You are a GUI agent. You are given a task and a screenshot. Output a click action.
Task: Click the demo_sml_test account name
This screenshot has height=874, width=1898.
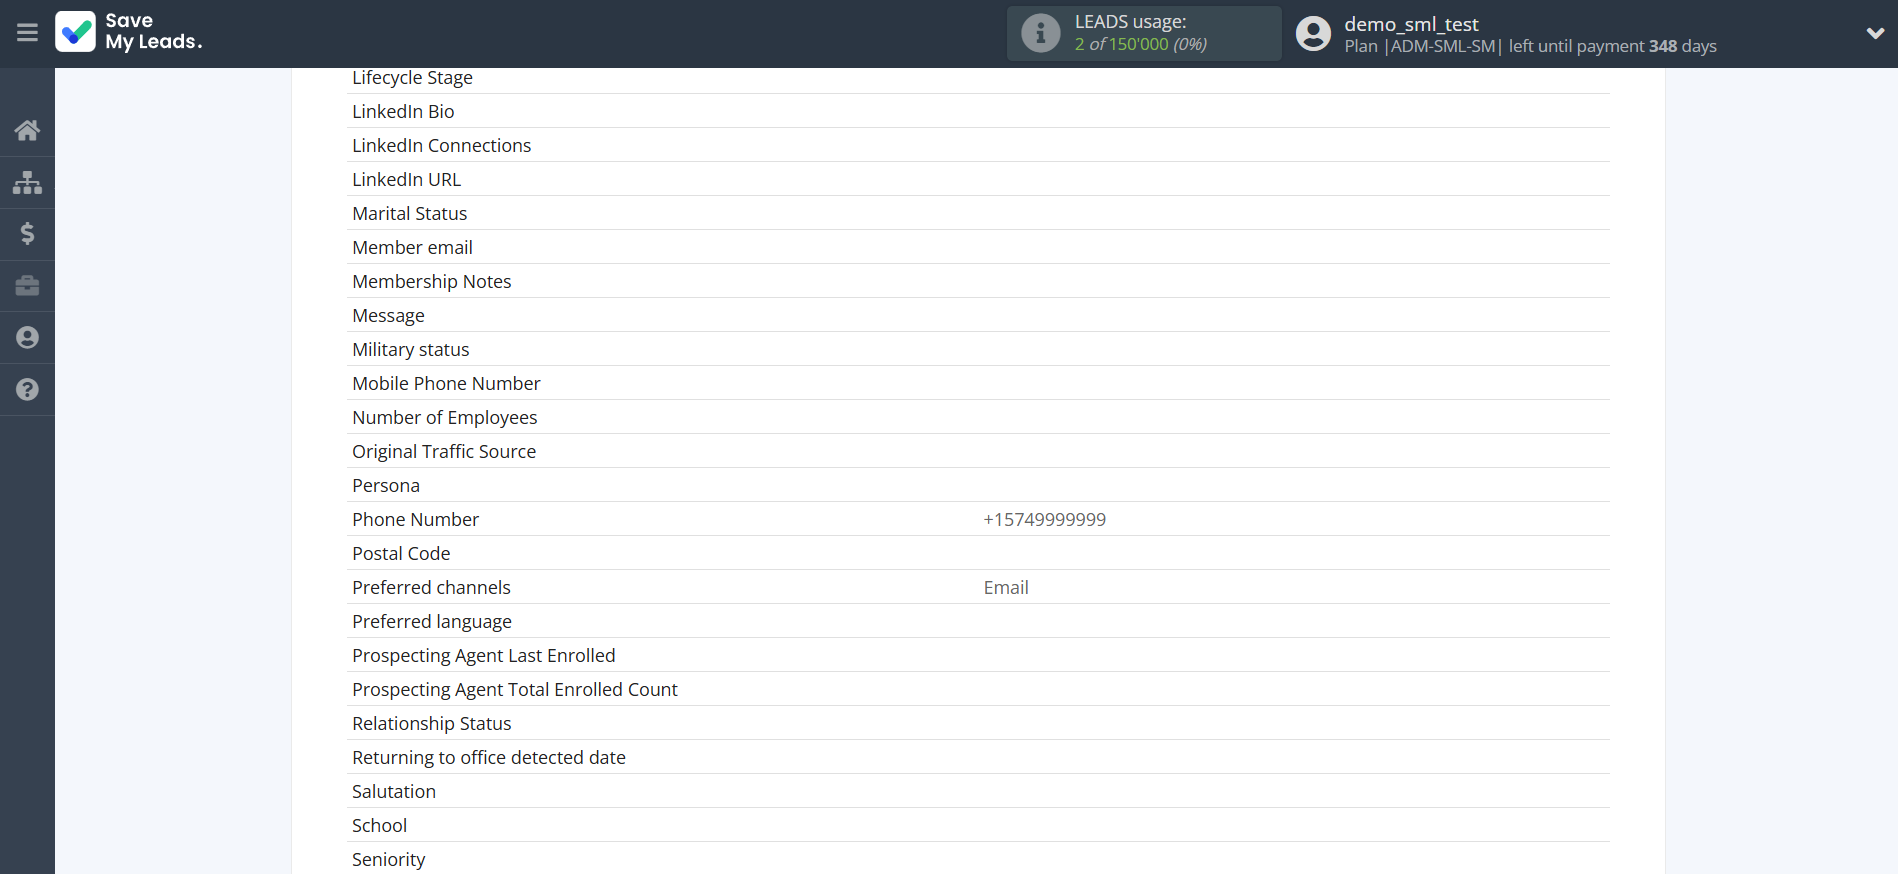click(x=1411, y=24)
